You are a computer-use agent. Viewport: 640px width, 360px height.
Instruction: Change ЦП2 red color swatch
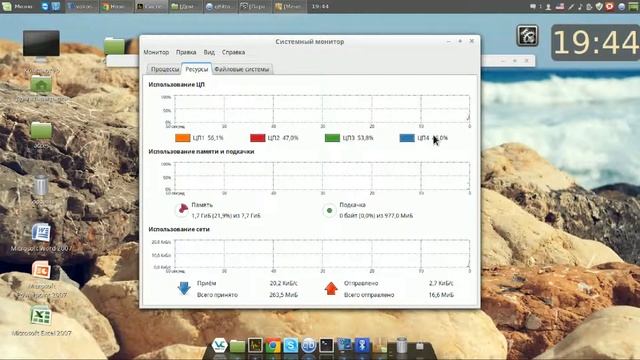click(x=258, y=138)
